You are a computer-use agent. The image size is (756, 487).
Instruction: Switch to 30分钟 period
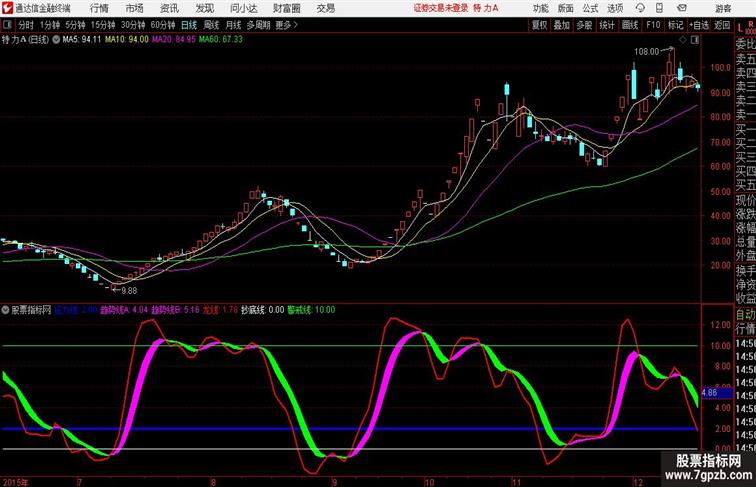tap(133, 25)
